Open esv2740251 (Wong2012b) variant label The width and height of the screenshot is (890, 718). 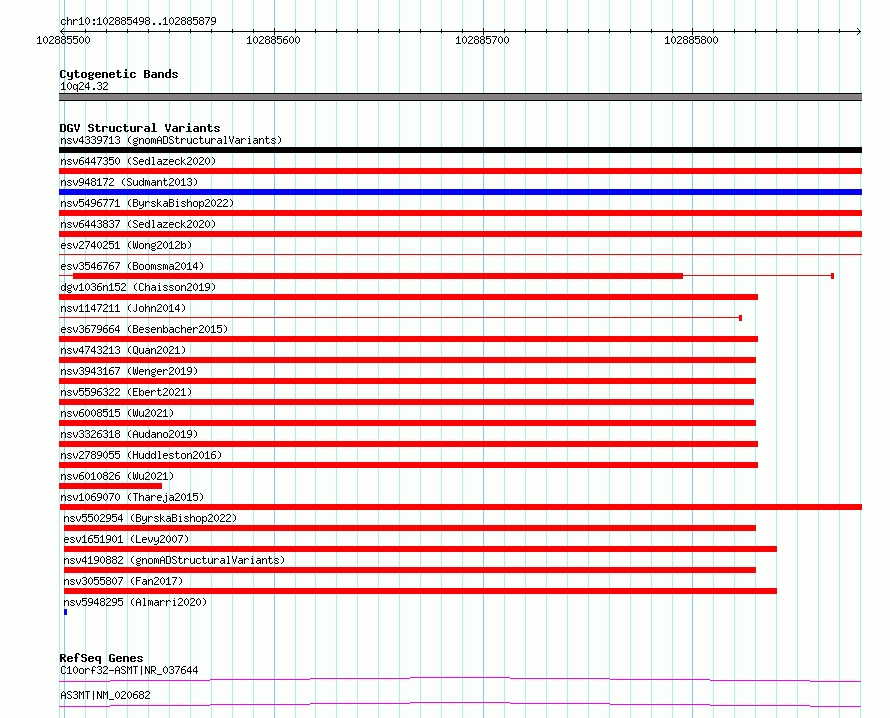126,245
